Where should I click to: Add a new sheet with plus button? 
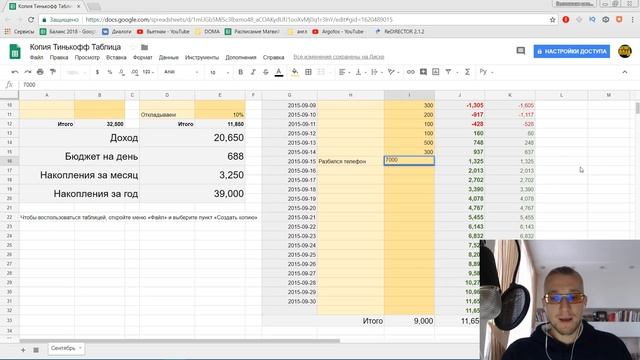pos(23,350)
